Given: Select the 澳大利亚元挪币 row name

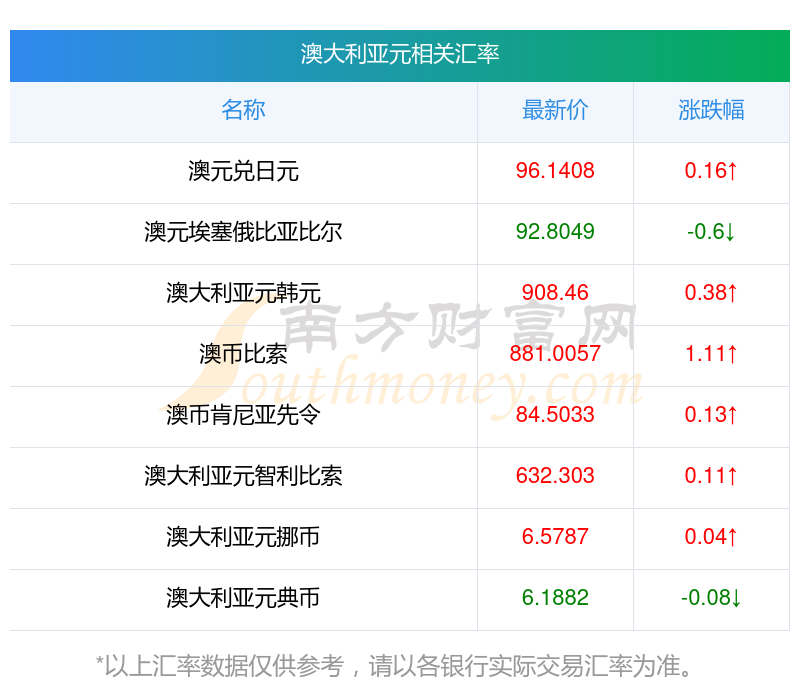Looking at the screenshot, I should pos(243,537).
